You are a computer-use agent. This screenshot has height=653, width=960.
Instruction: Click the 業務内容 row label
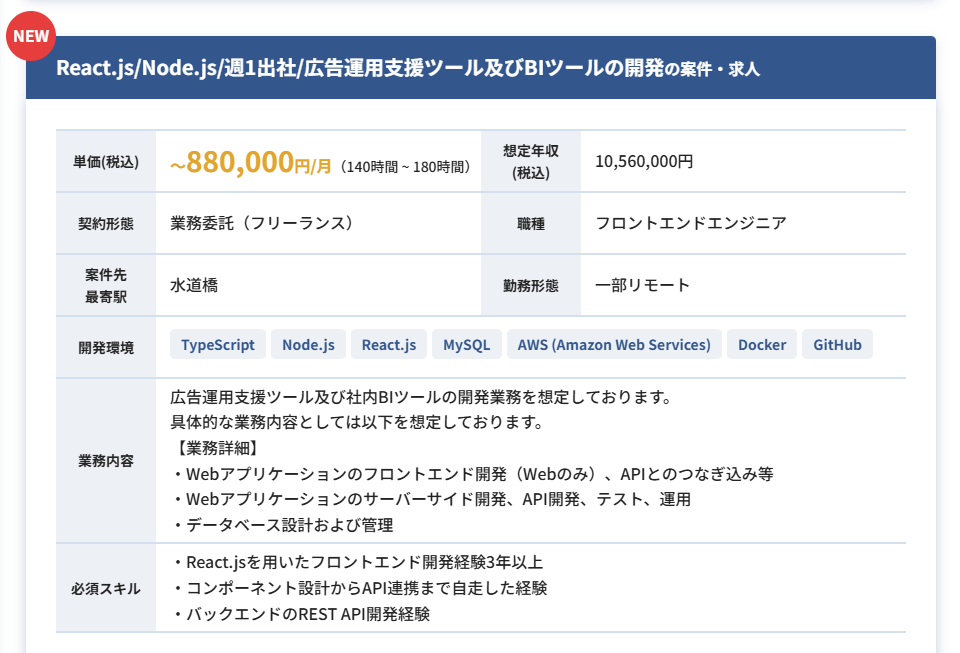[x=105, y=461]
